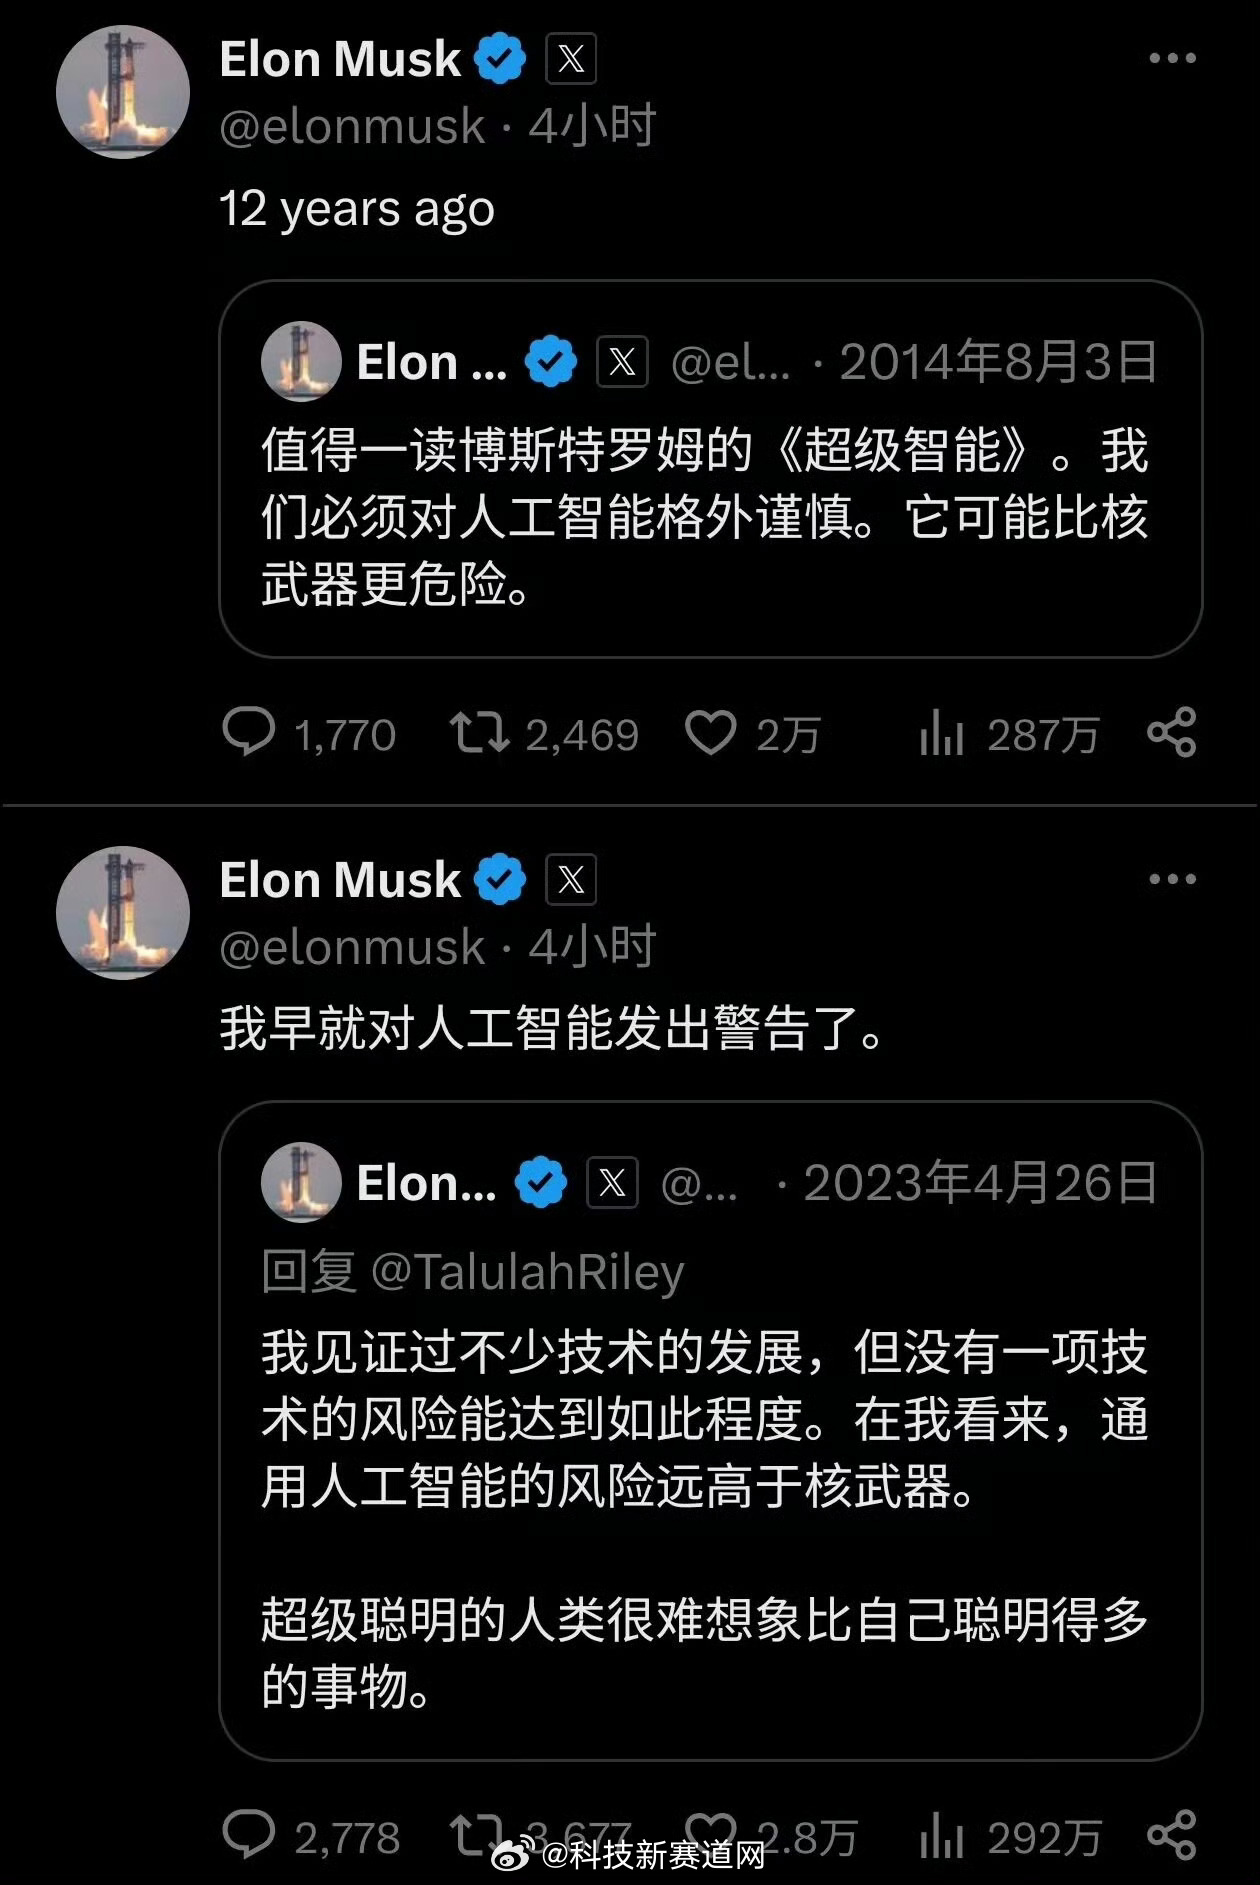
Task: Open Elon Musk's avatar on first tweet
Action: click(x=123, y=92)
